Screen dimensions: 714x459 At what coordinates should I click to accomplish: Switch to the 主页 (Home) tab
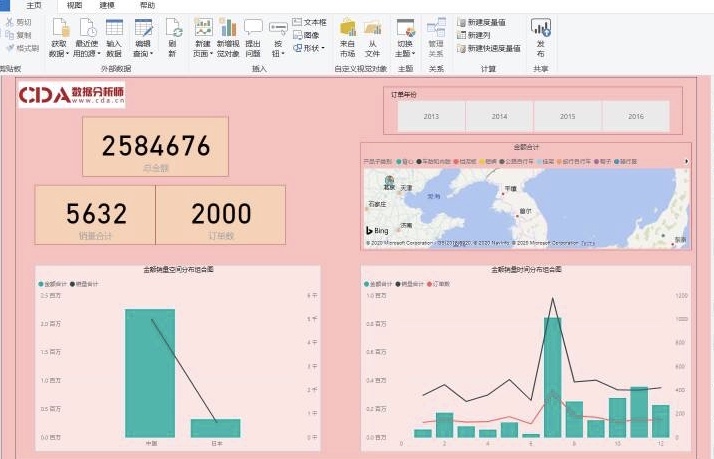click(34, 5)
